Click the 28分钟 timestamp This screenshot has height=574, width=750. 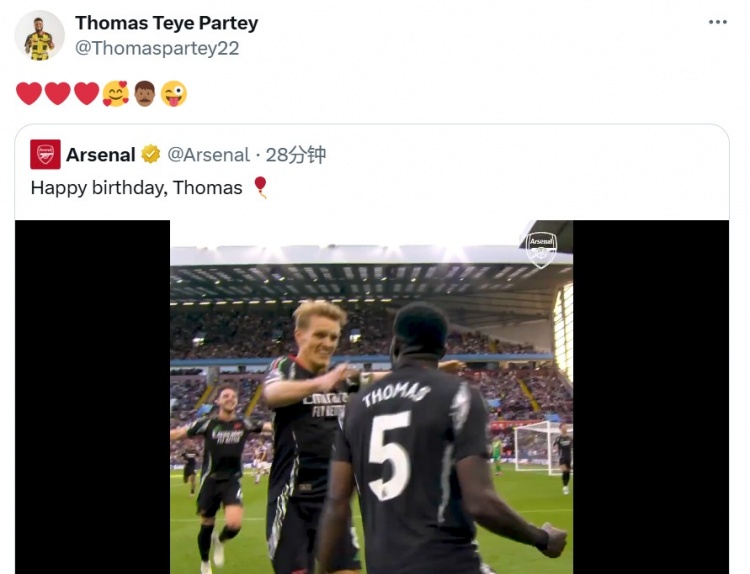296,154
